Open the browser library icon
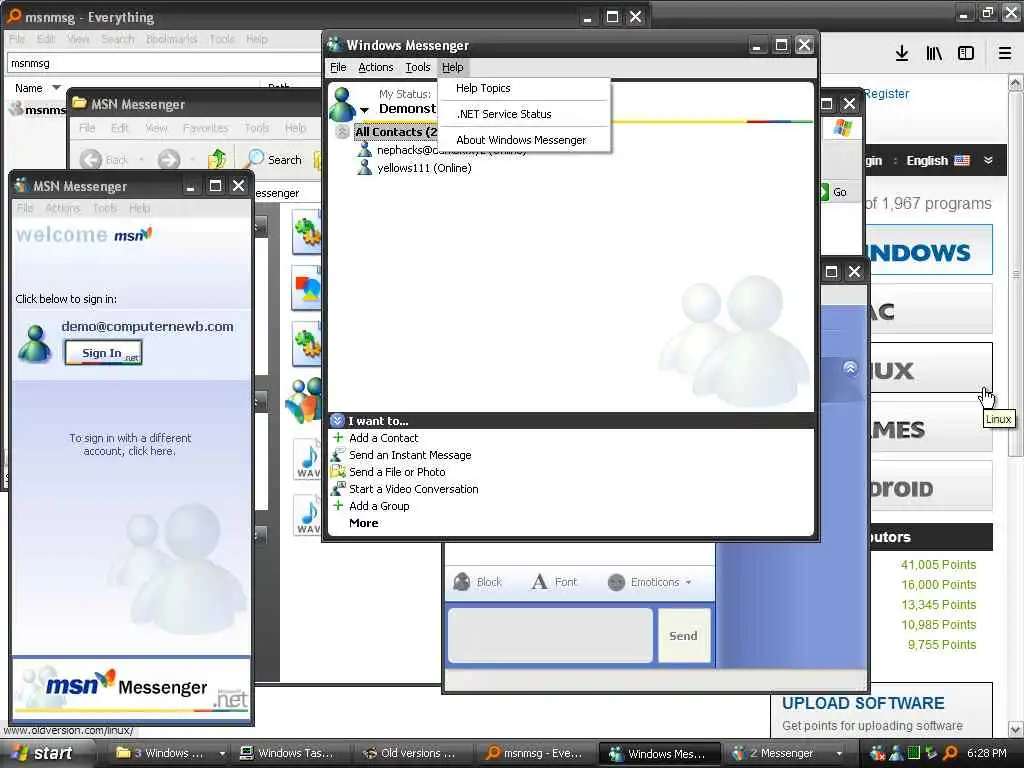The width and height of the screenshot is (1024, 768). coord(934,54)
